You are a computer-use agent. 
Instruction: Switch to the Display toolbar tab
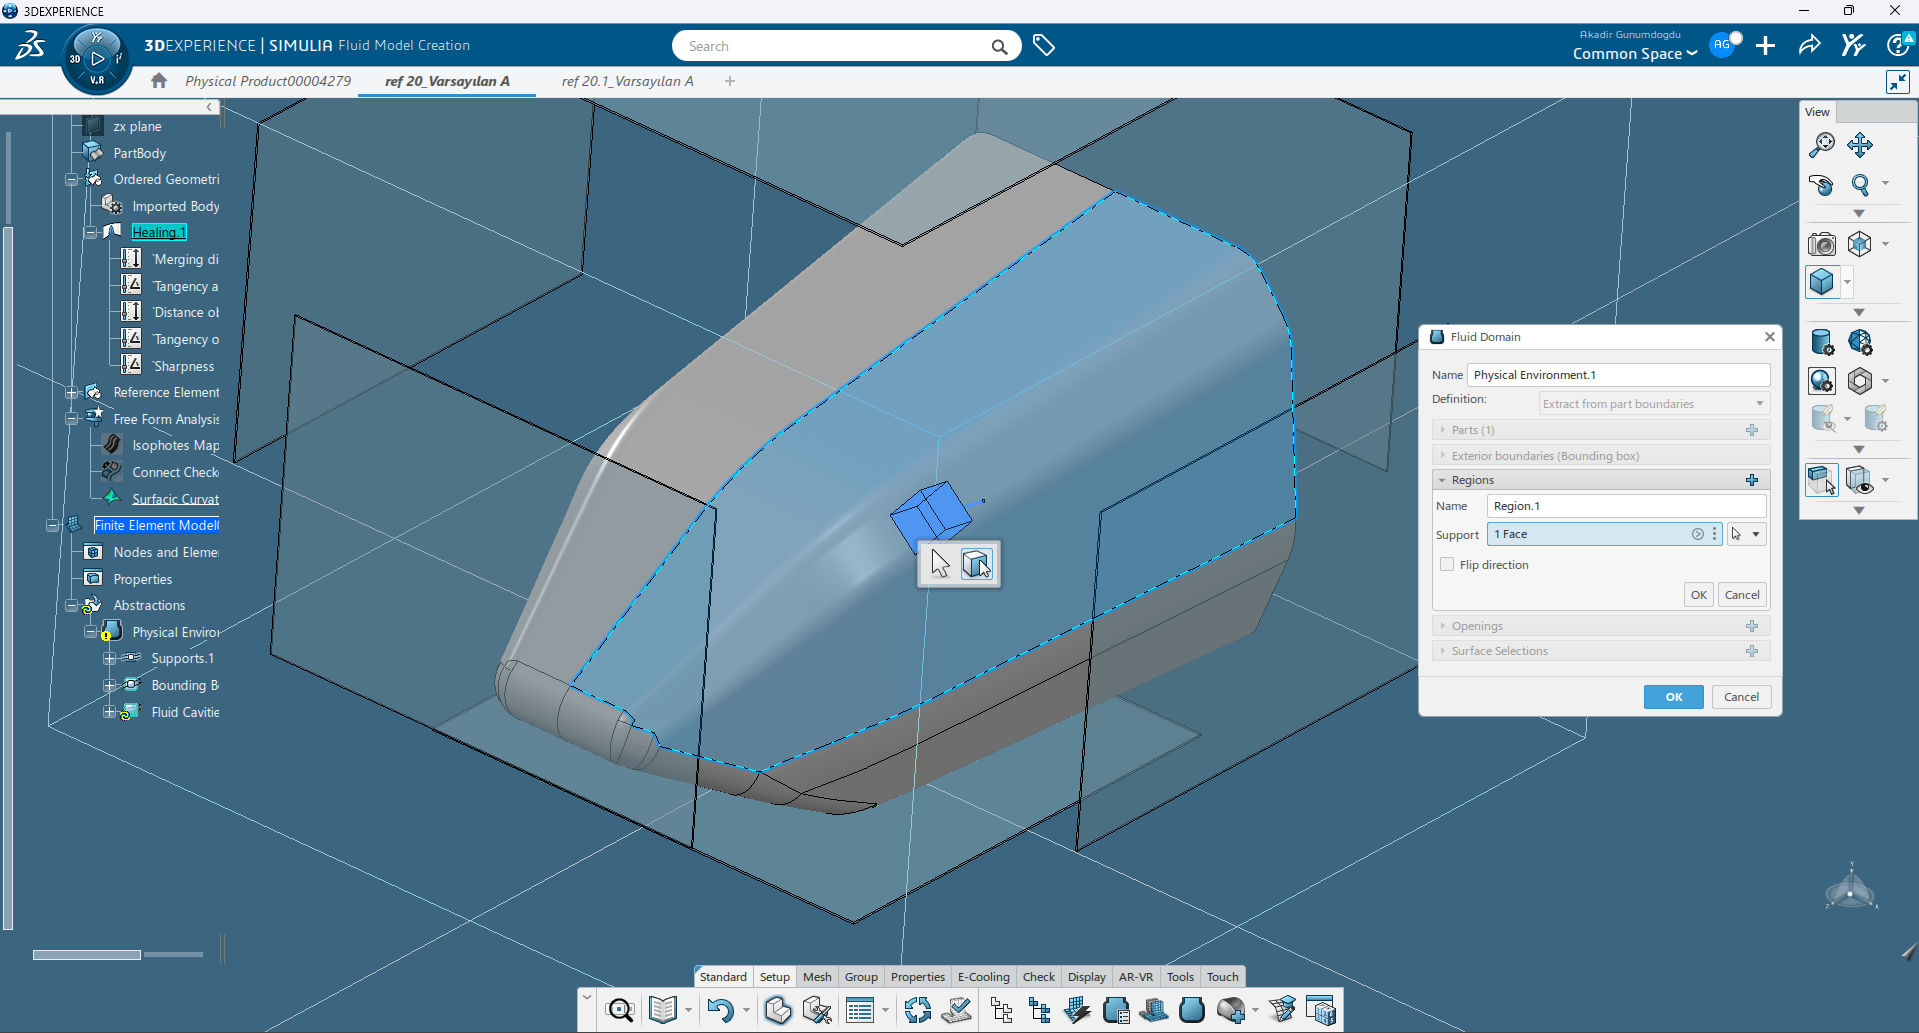pos(1086,977)
